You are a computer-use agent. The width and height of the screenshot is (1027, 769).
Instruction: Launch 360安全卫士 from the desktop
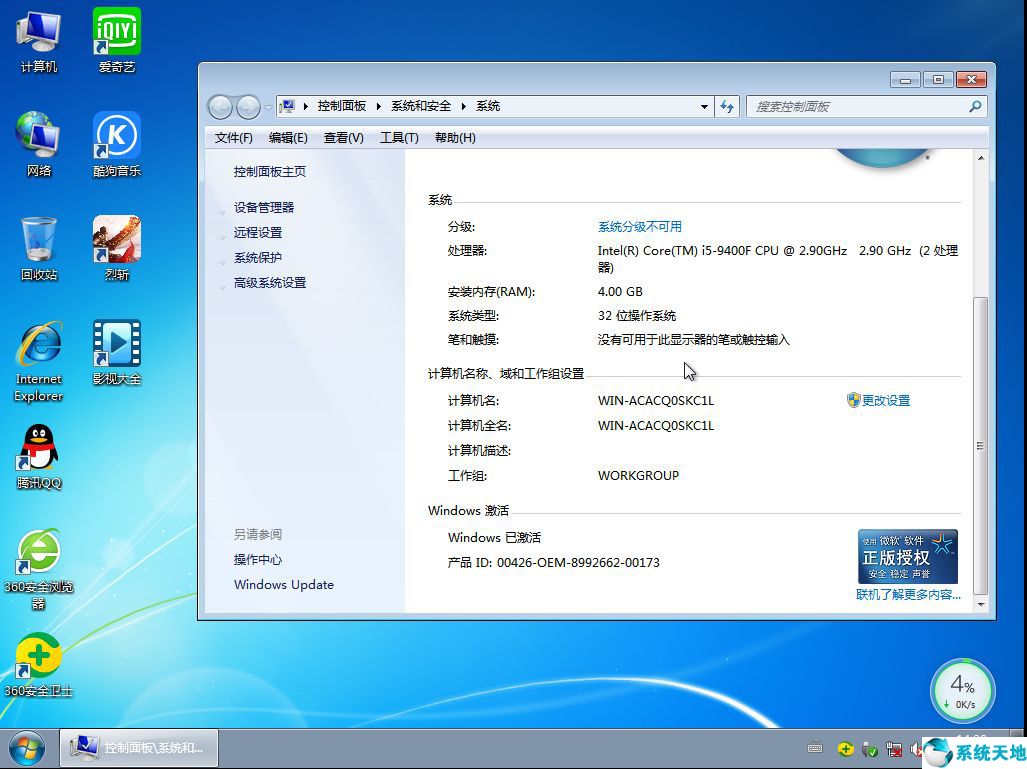point(39,666)
